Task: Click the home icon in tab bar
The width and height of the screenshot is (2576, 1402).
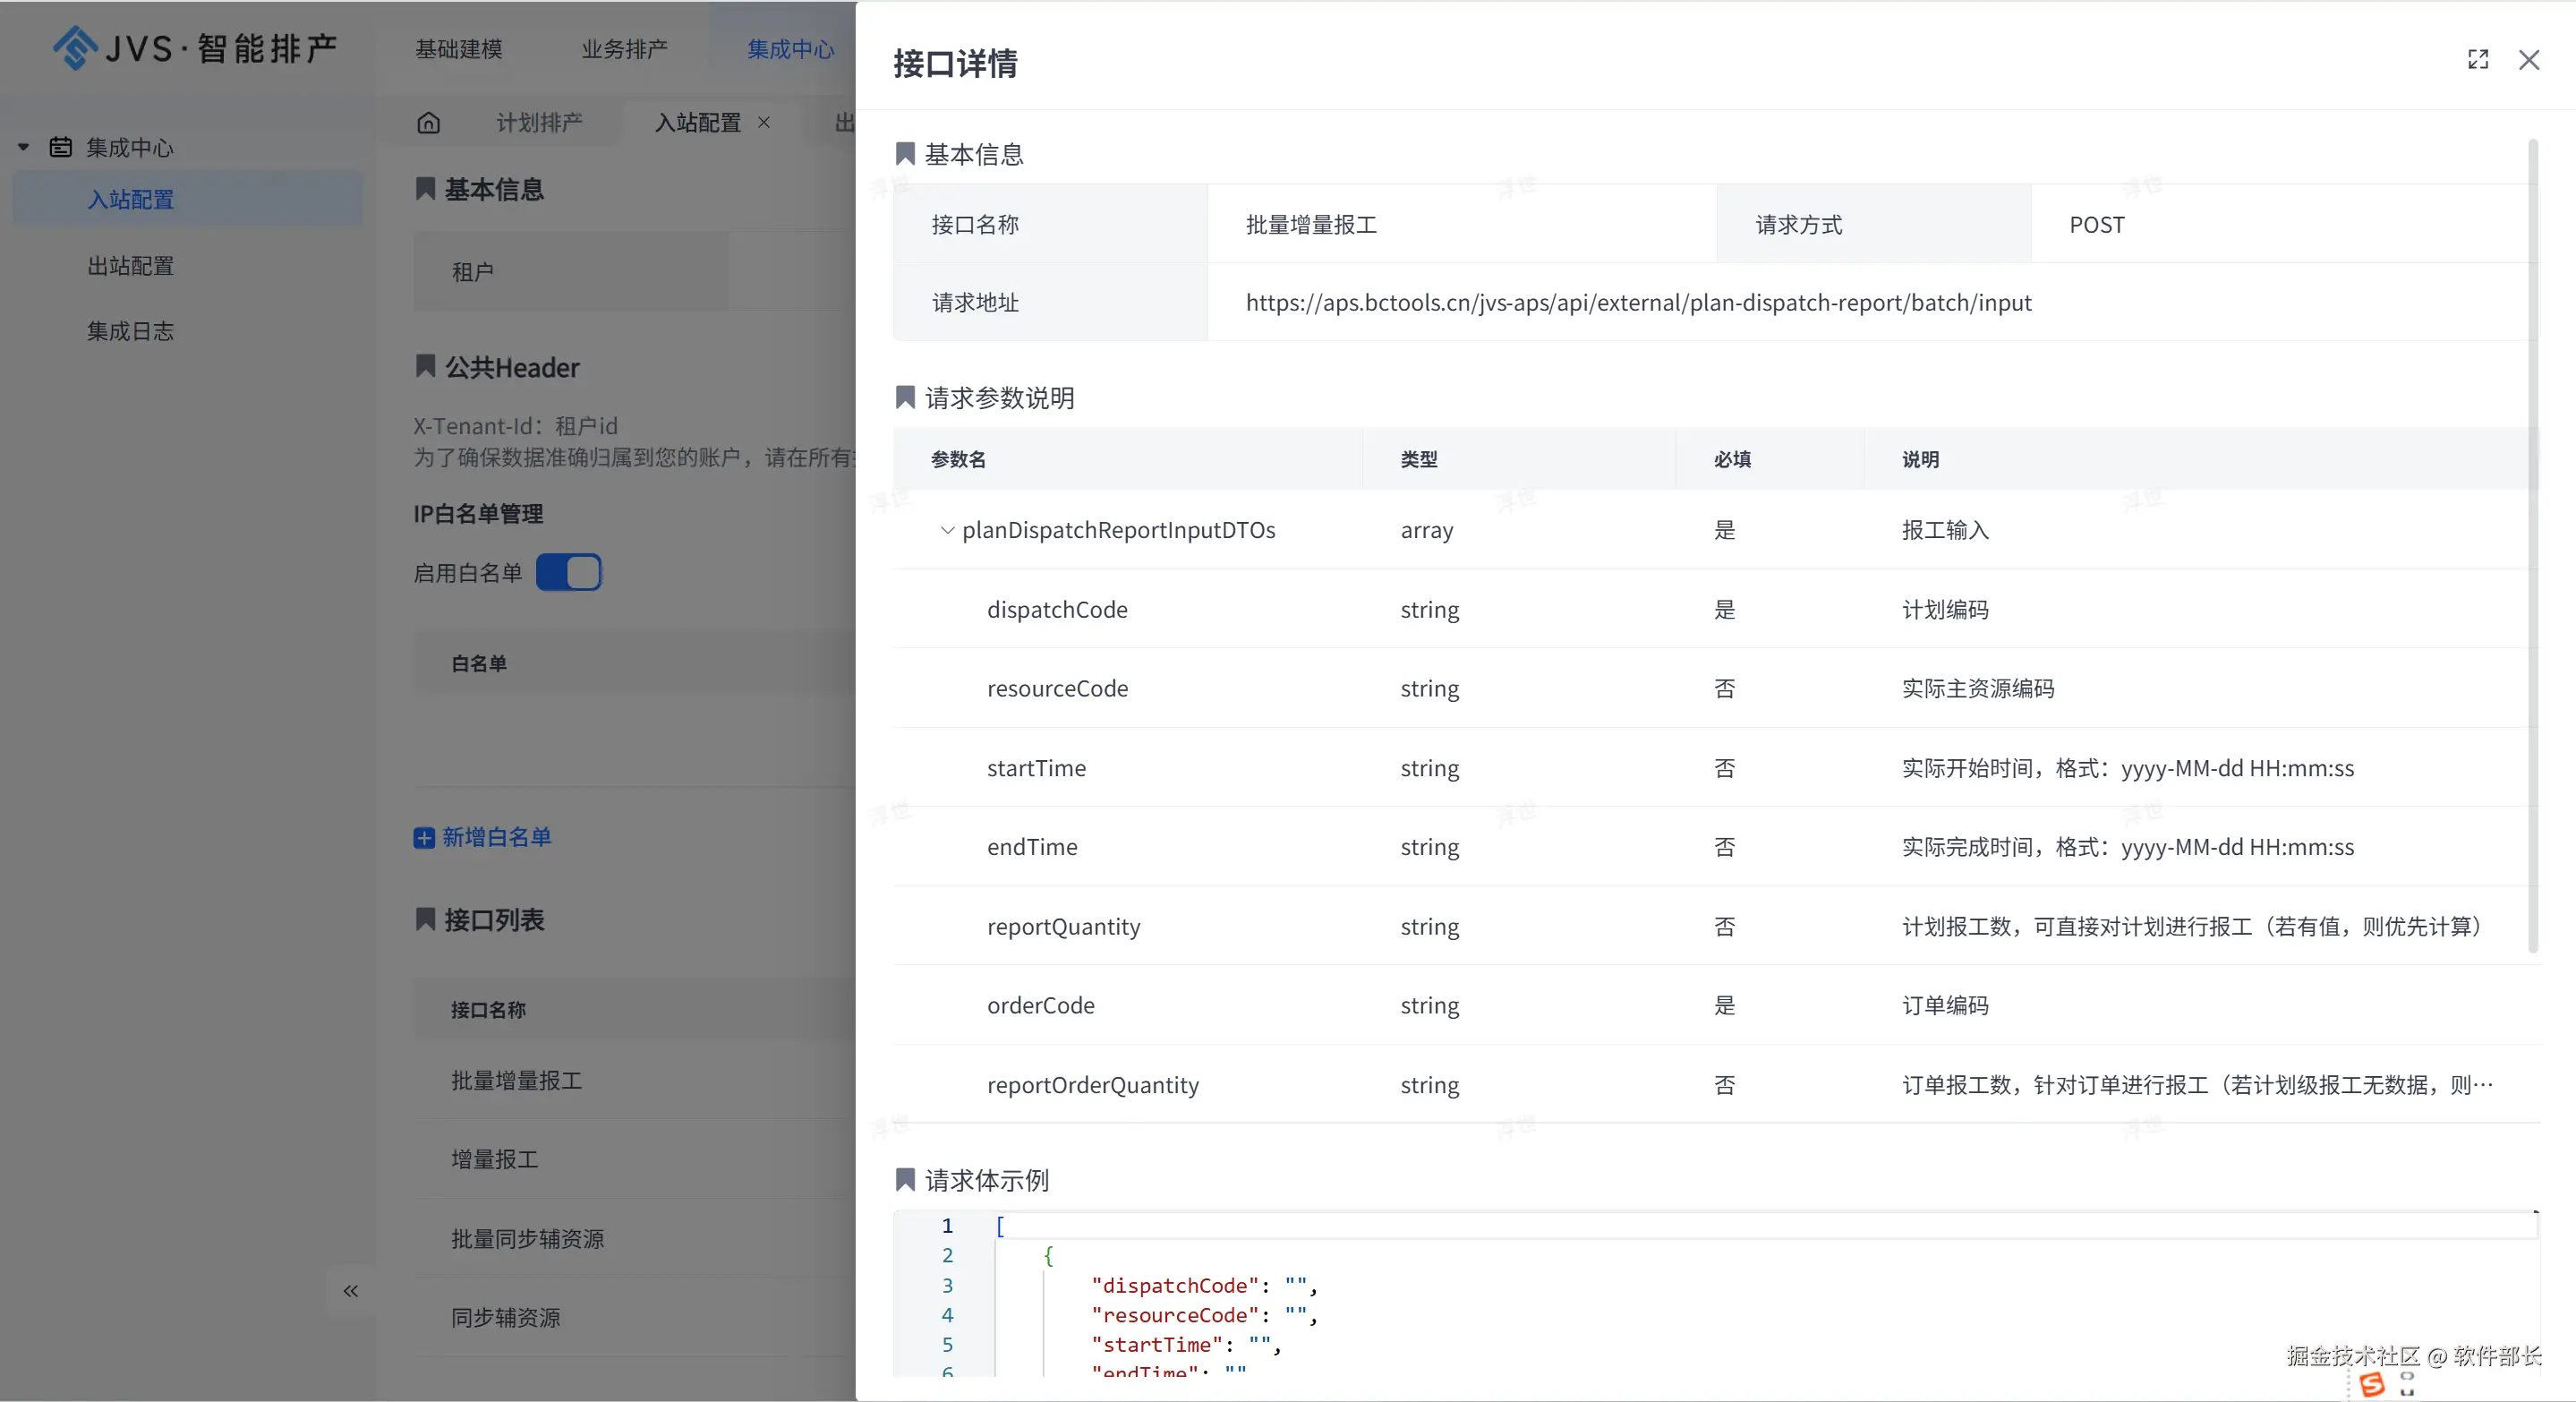Action: click(x=428, y=122)
